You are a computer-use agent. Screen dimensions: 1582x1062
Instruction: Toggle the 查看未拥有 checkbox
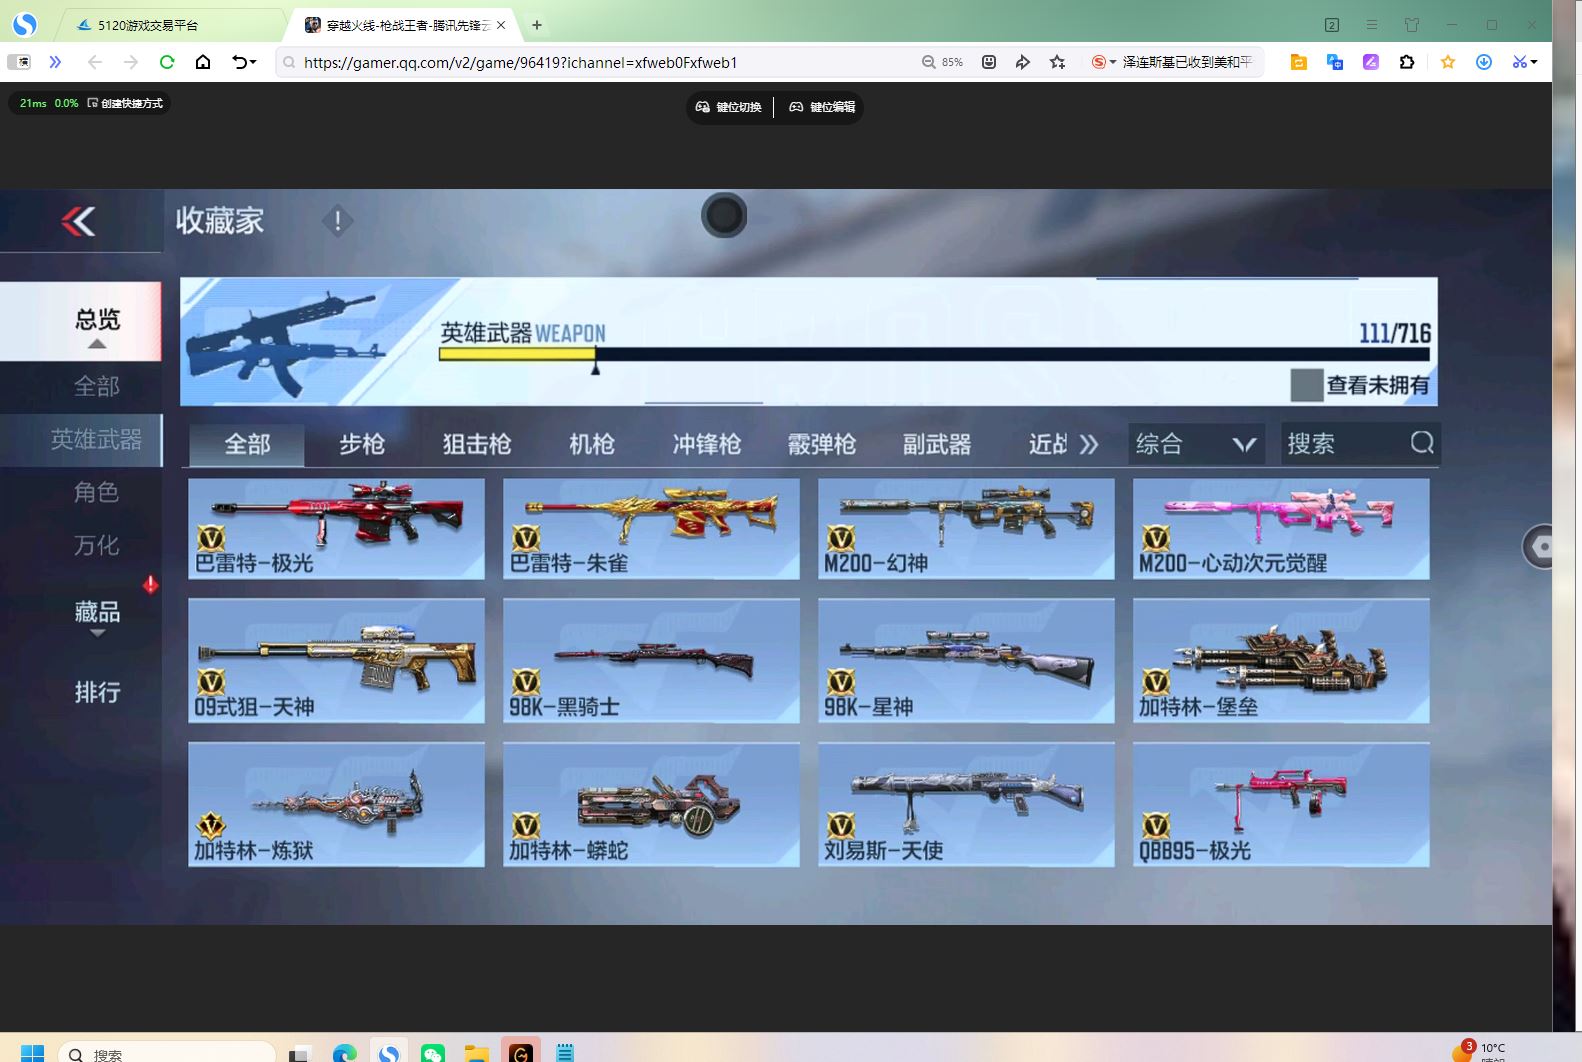(x=1306, y=385)
